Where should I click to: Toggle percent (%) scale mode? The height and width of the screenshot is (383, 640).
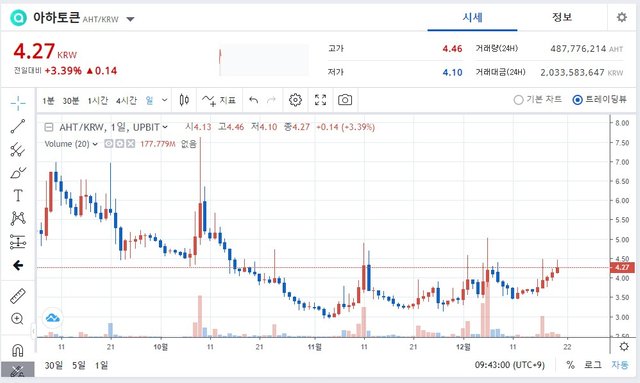(570, 365)
